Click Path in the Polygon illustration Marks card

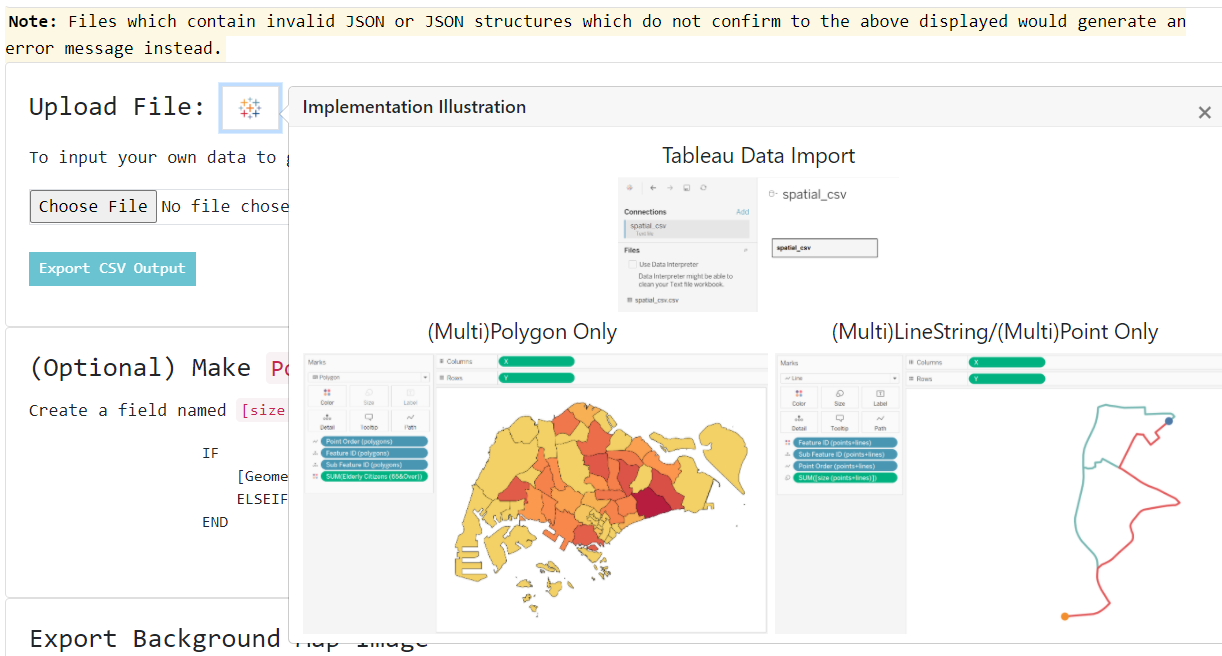pos(410,421)
